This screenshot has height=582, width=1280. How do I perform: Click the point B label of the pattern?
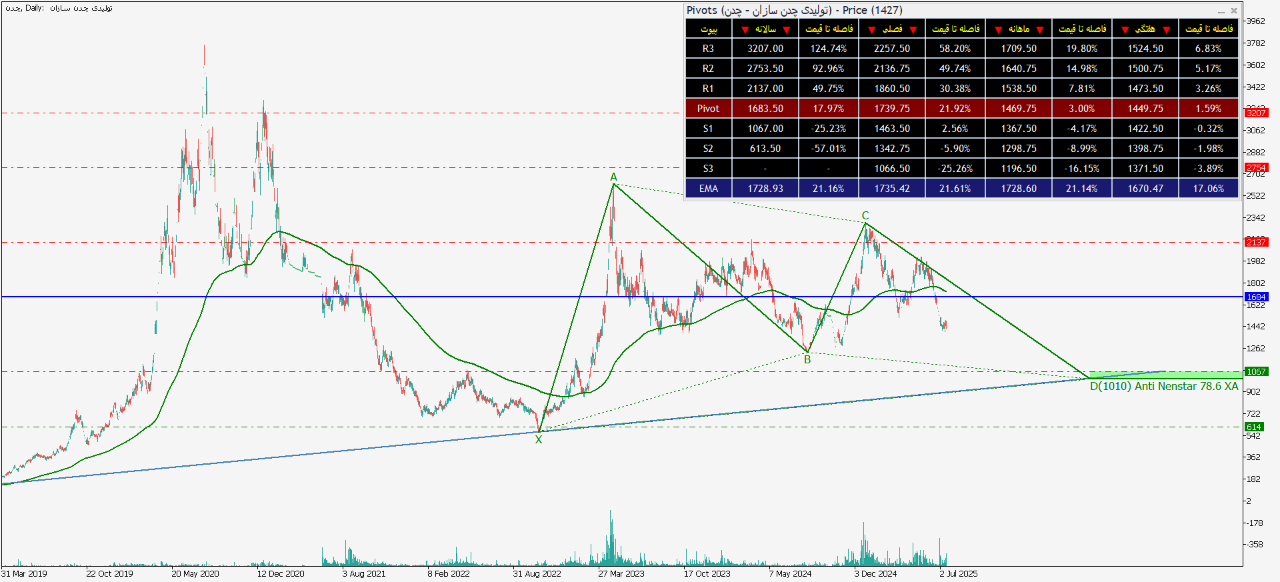pos(807,359)
